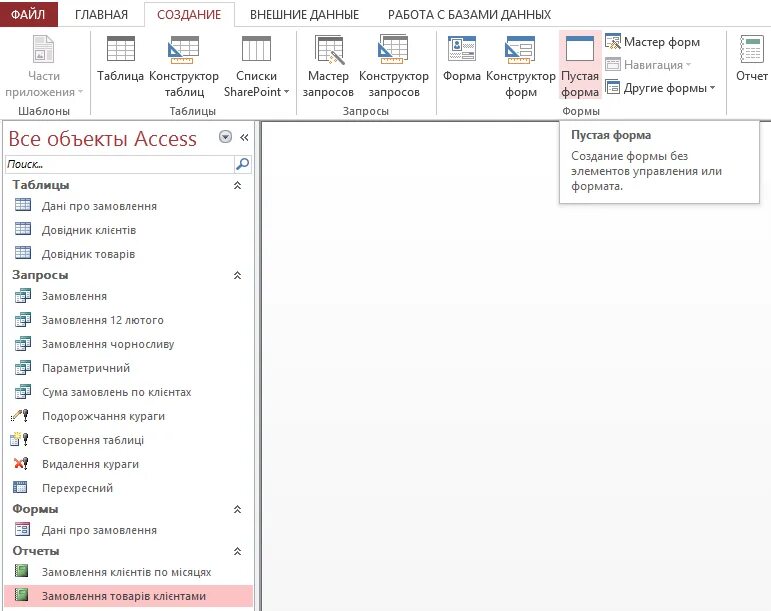Click the Перехресний crosstab icon

pyautogui.click(x=21, y=487)
